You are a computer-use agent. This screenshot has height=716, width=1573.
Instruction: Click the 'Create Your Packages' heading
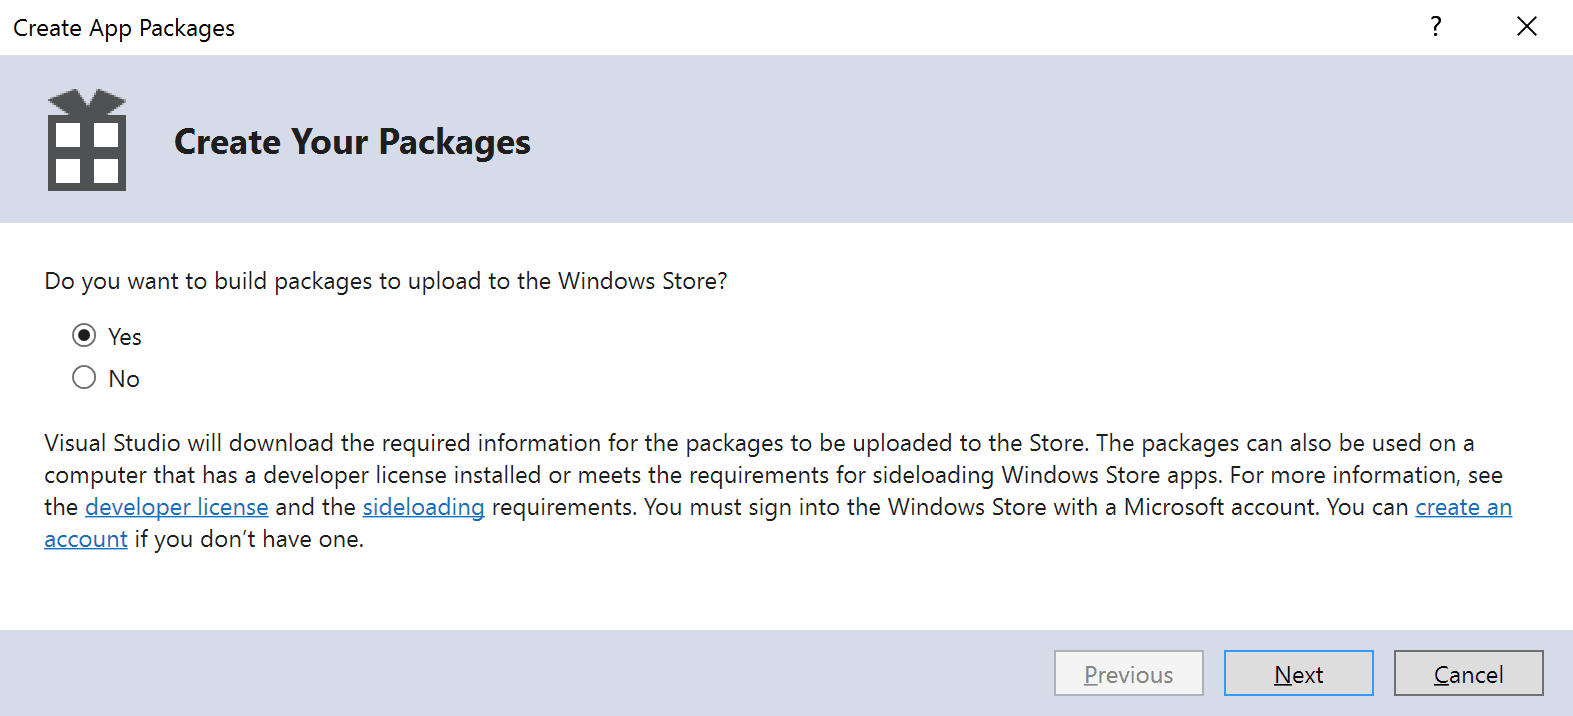point(352,142)
